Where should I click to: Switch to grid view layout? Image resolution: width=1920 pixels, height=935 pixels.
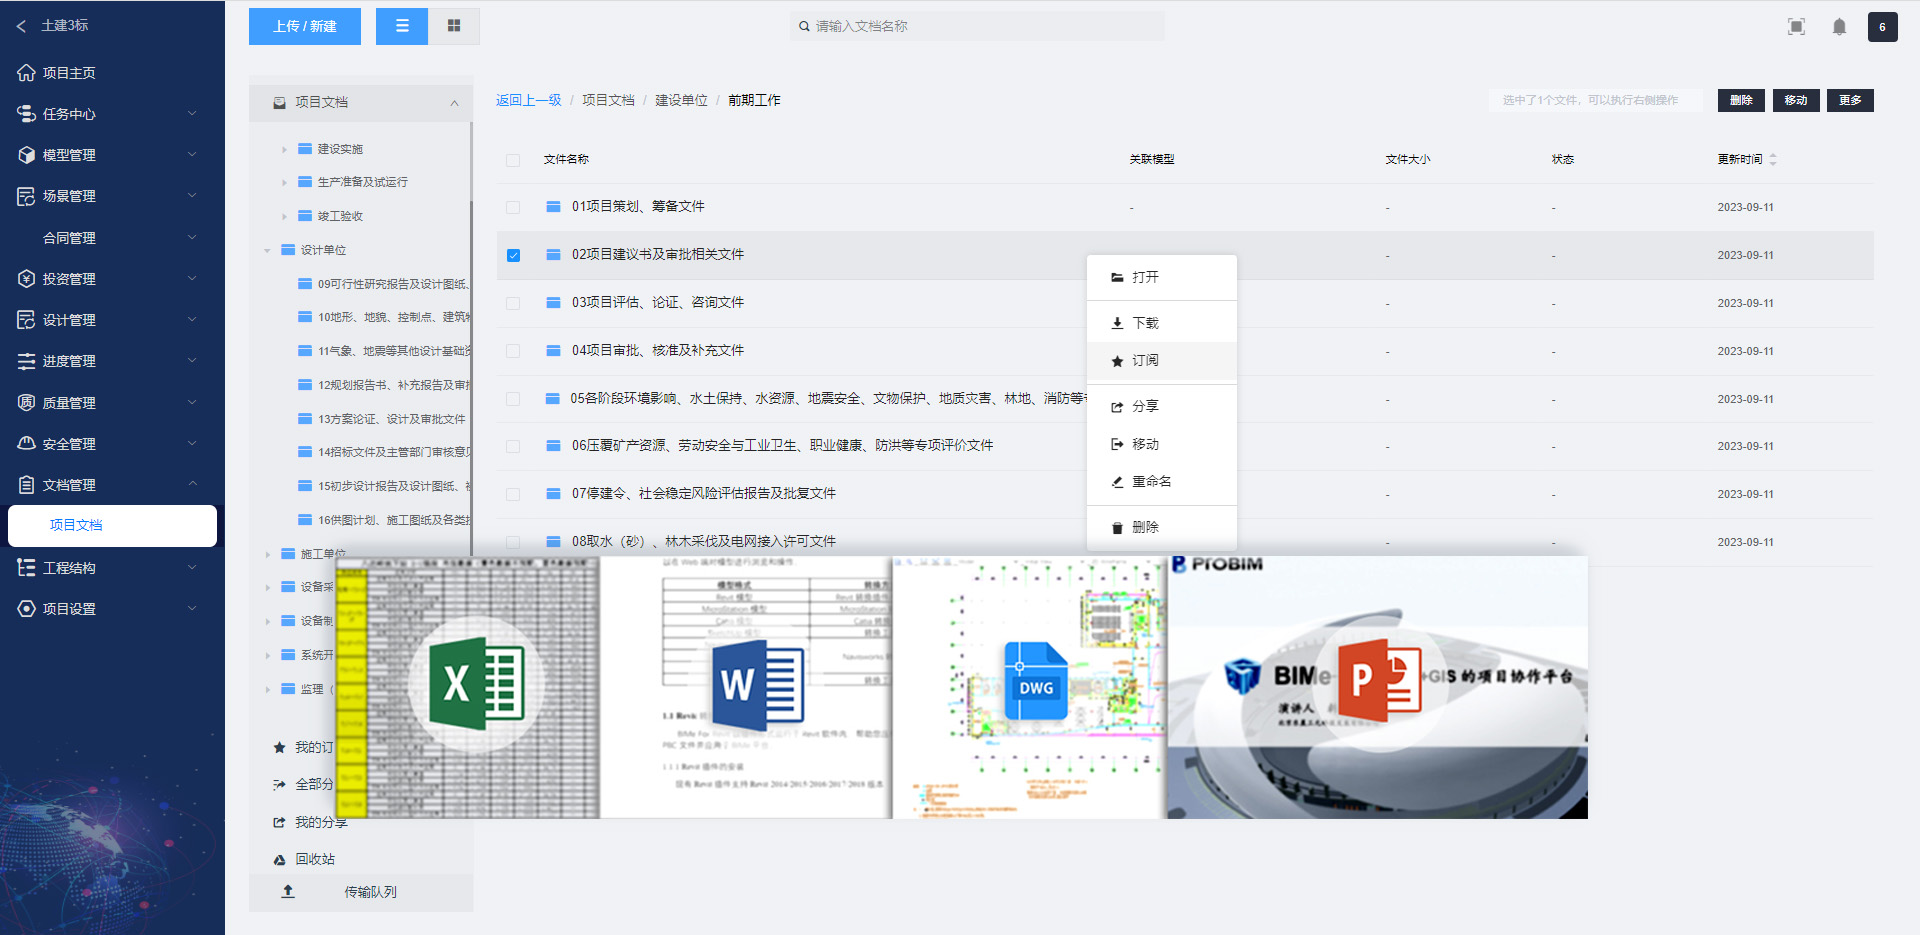[x=454, y=26]
